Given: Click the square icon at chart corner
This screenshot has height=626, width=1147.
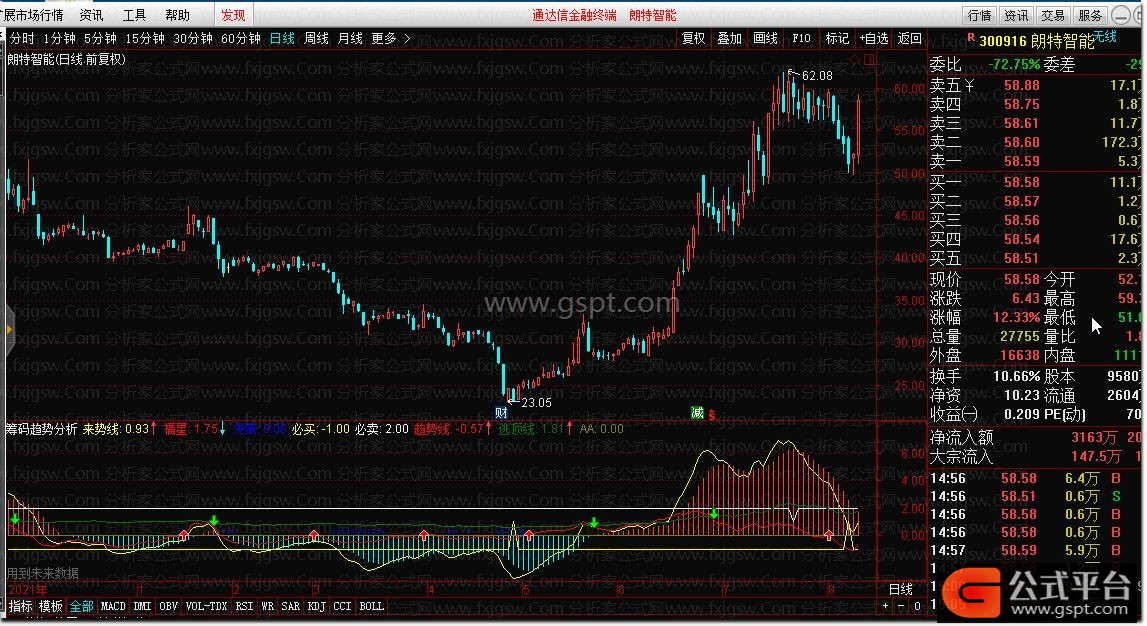Looking at the screenshot, I should coord(869,59).
